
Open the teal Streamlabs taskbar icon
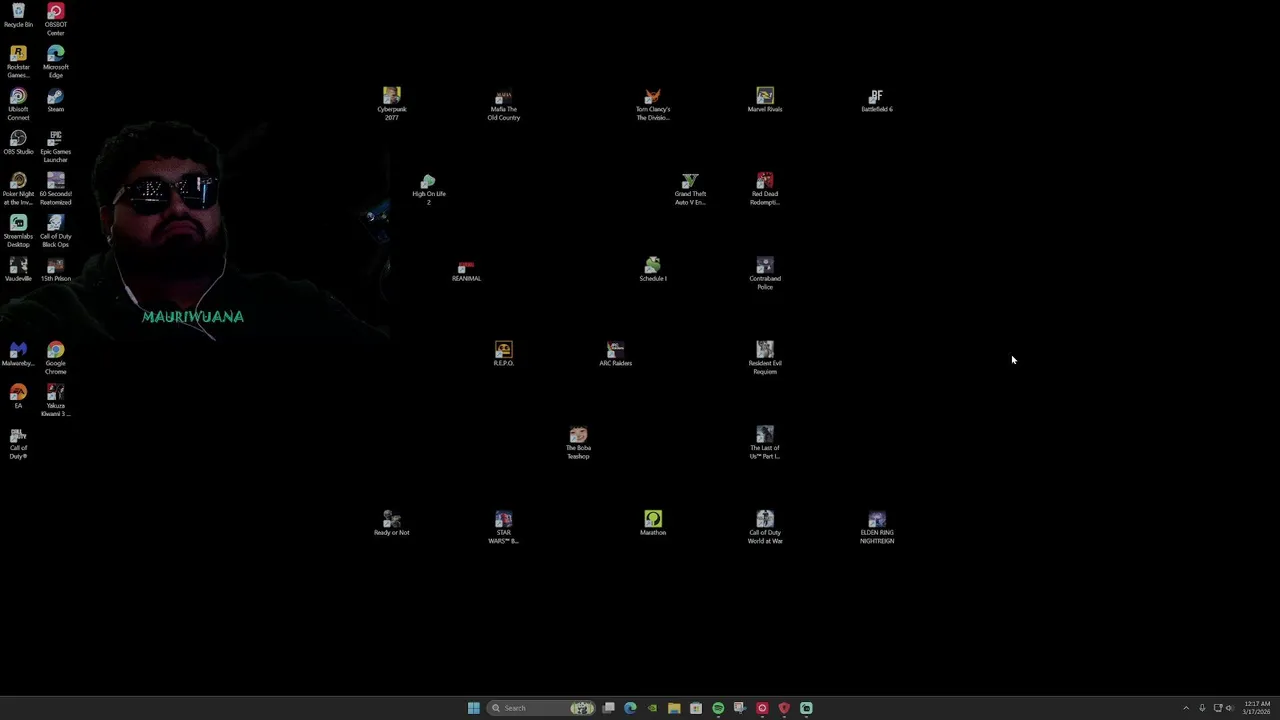click(806, 708)
